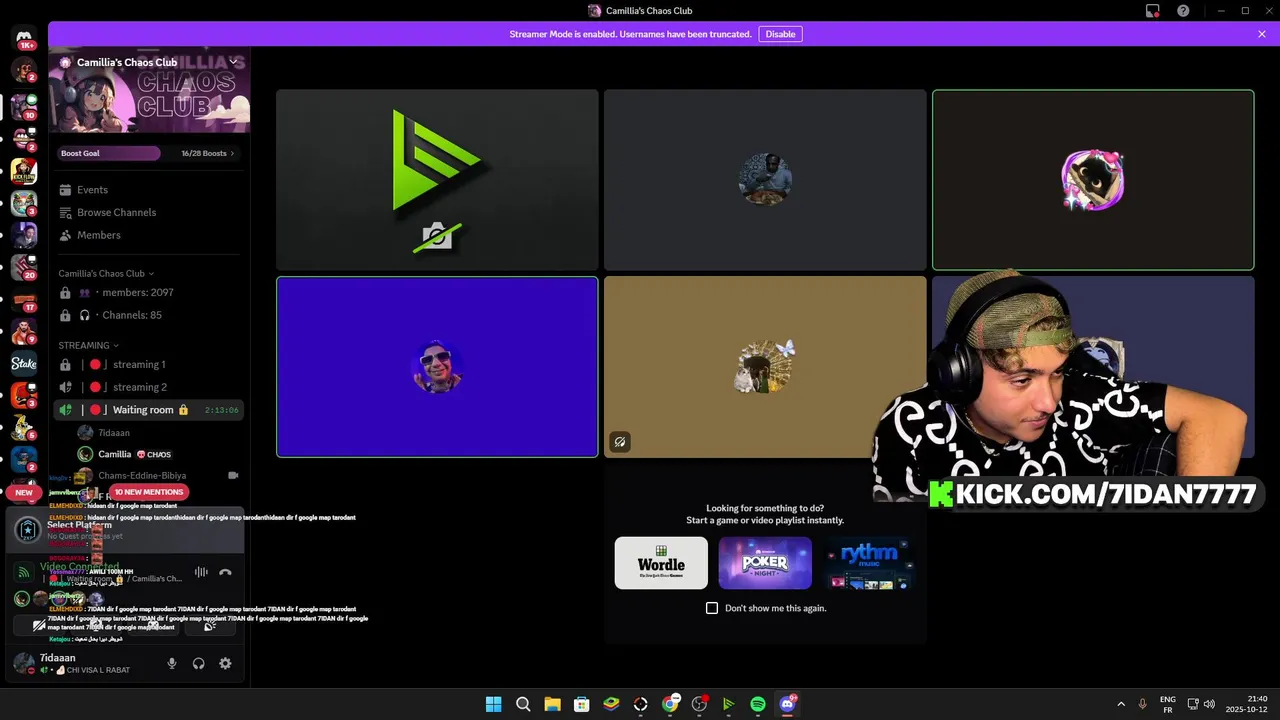Jump to 10 NEW MENTIONS
The height and width of the screenshot is (720, 1280).
coord(149,492)
